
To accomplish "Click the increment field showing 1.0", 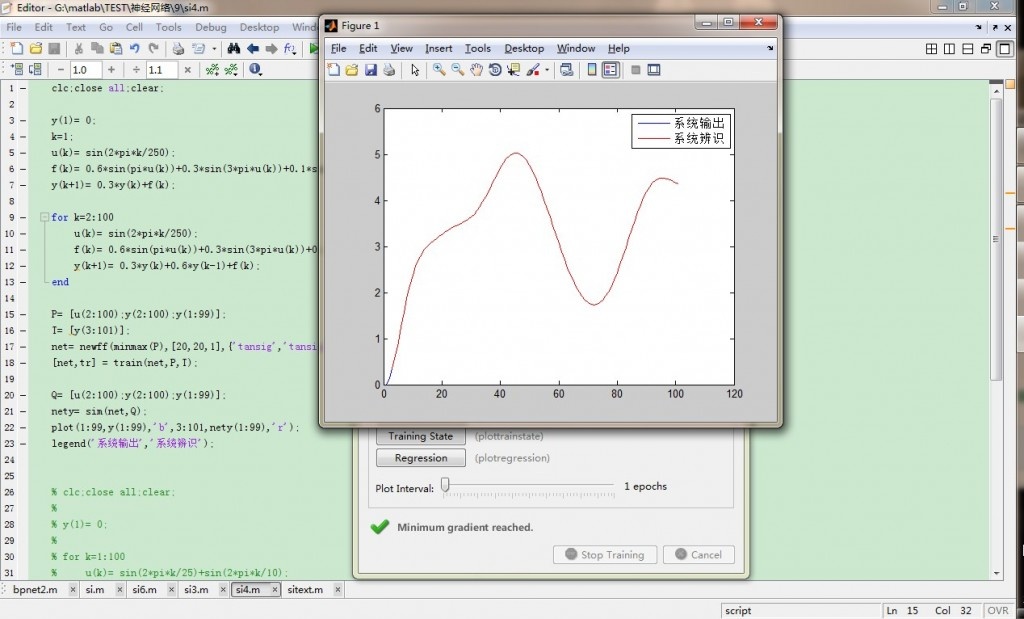I will tap(86, 69).
